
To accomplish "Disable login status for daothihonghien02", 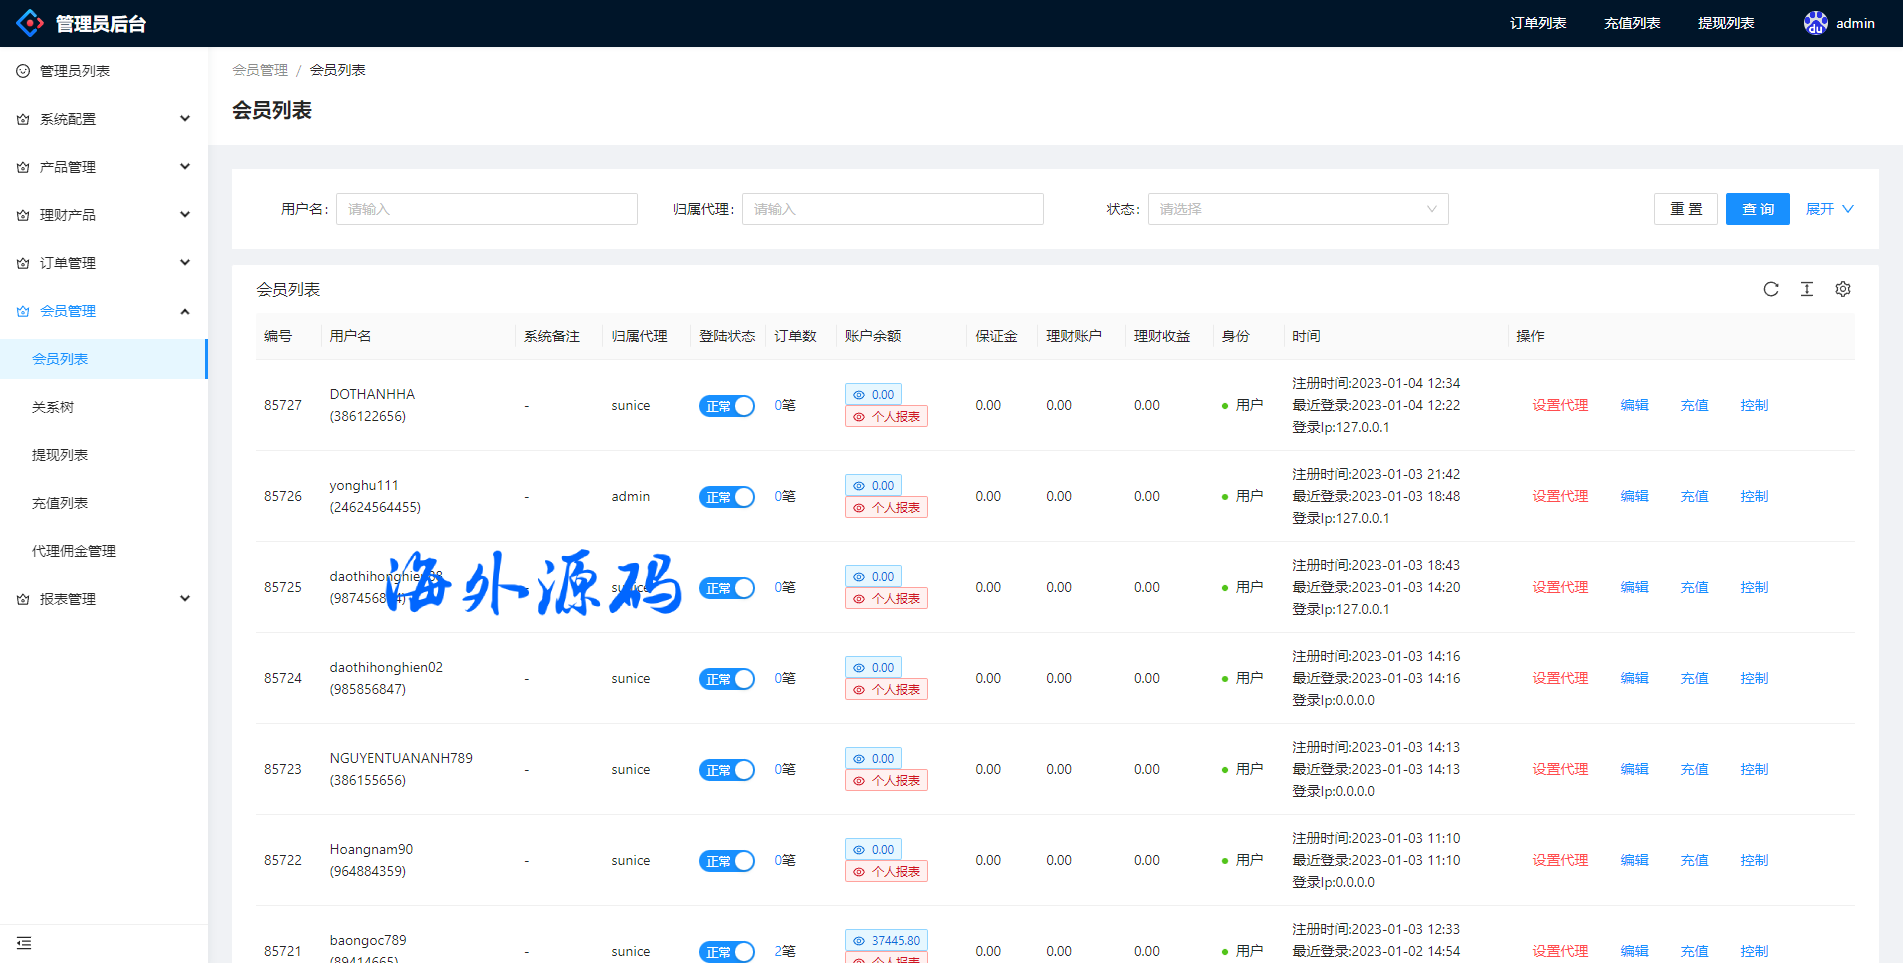I will [726, 679].
